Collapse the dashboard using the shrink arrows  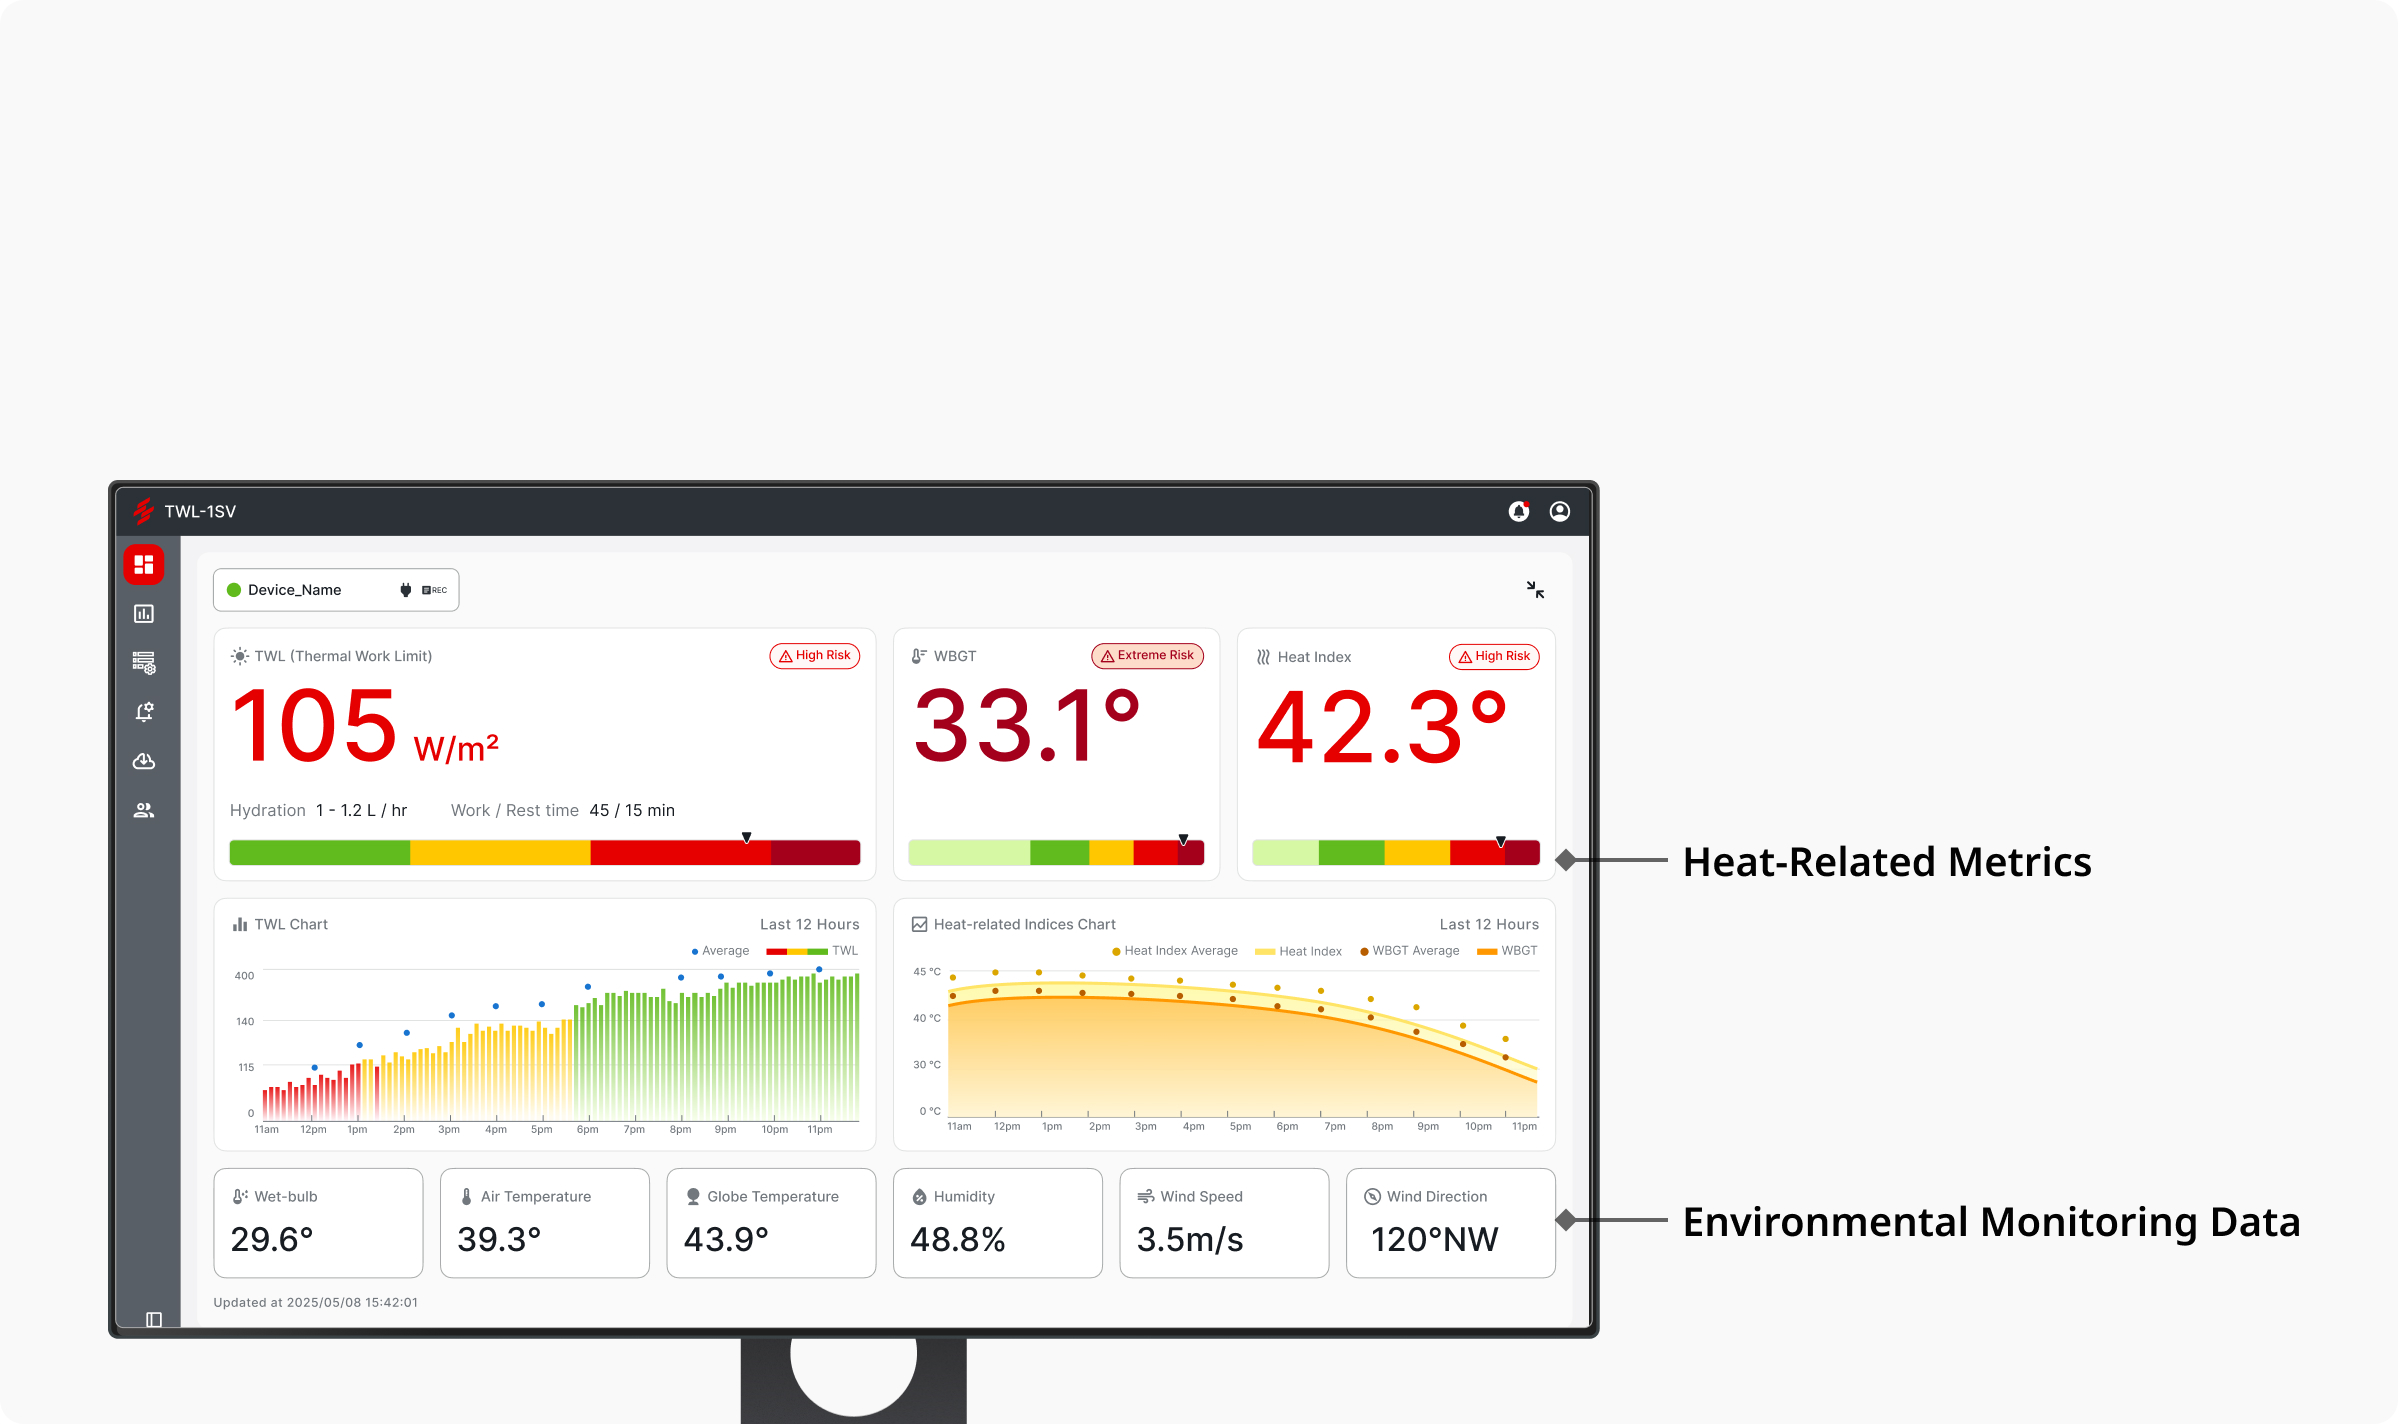coord(1536,590)
